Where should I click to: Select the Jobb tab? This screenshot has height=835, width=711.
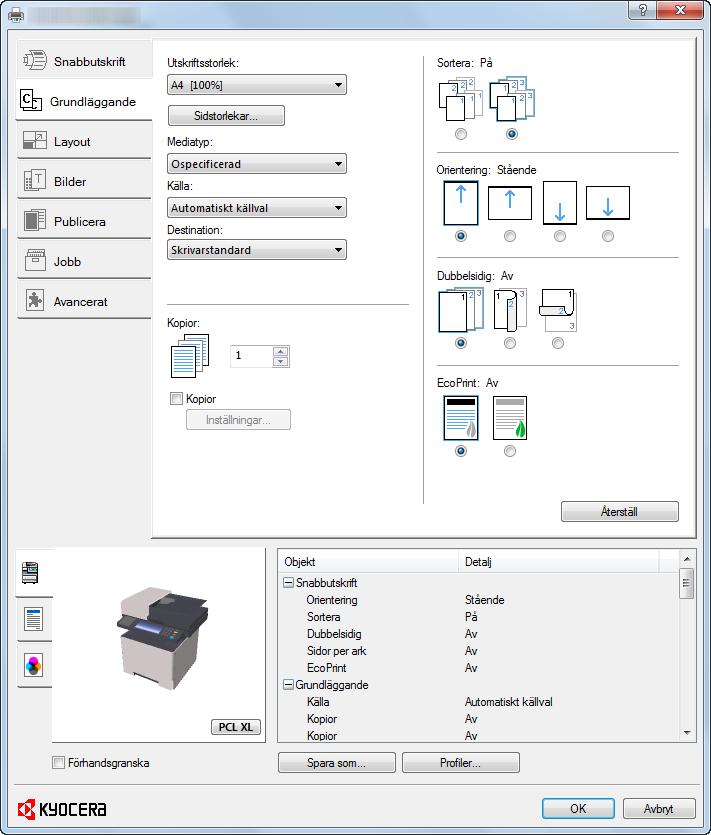84,261
